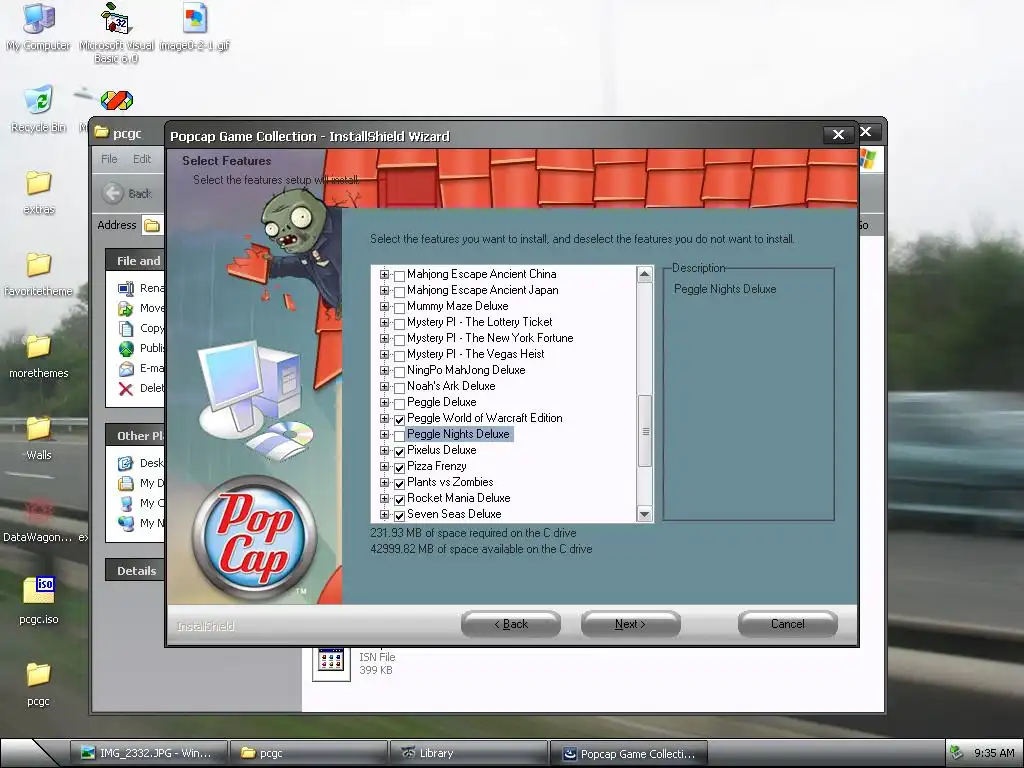
Task: Collapse the Details panel header in pcgc
Action: pos(135,570)
